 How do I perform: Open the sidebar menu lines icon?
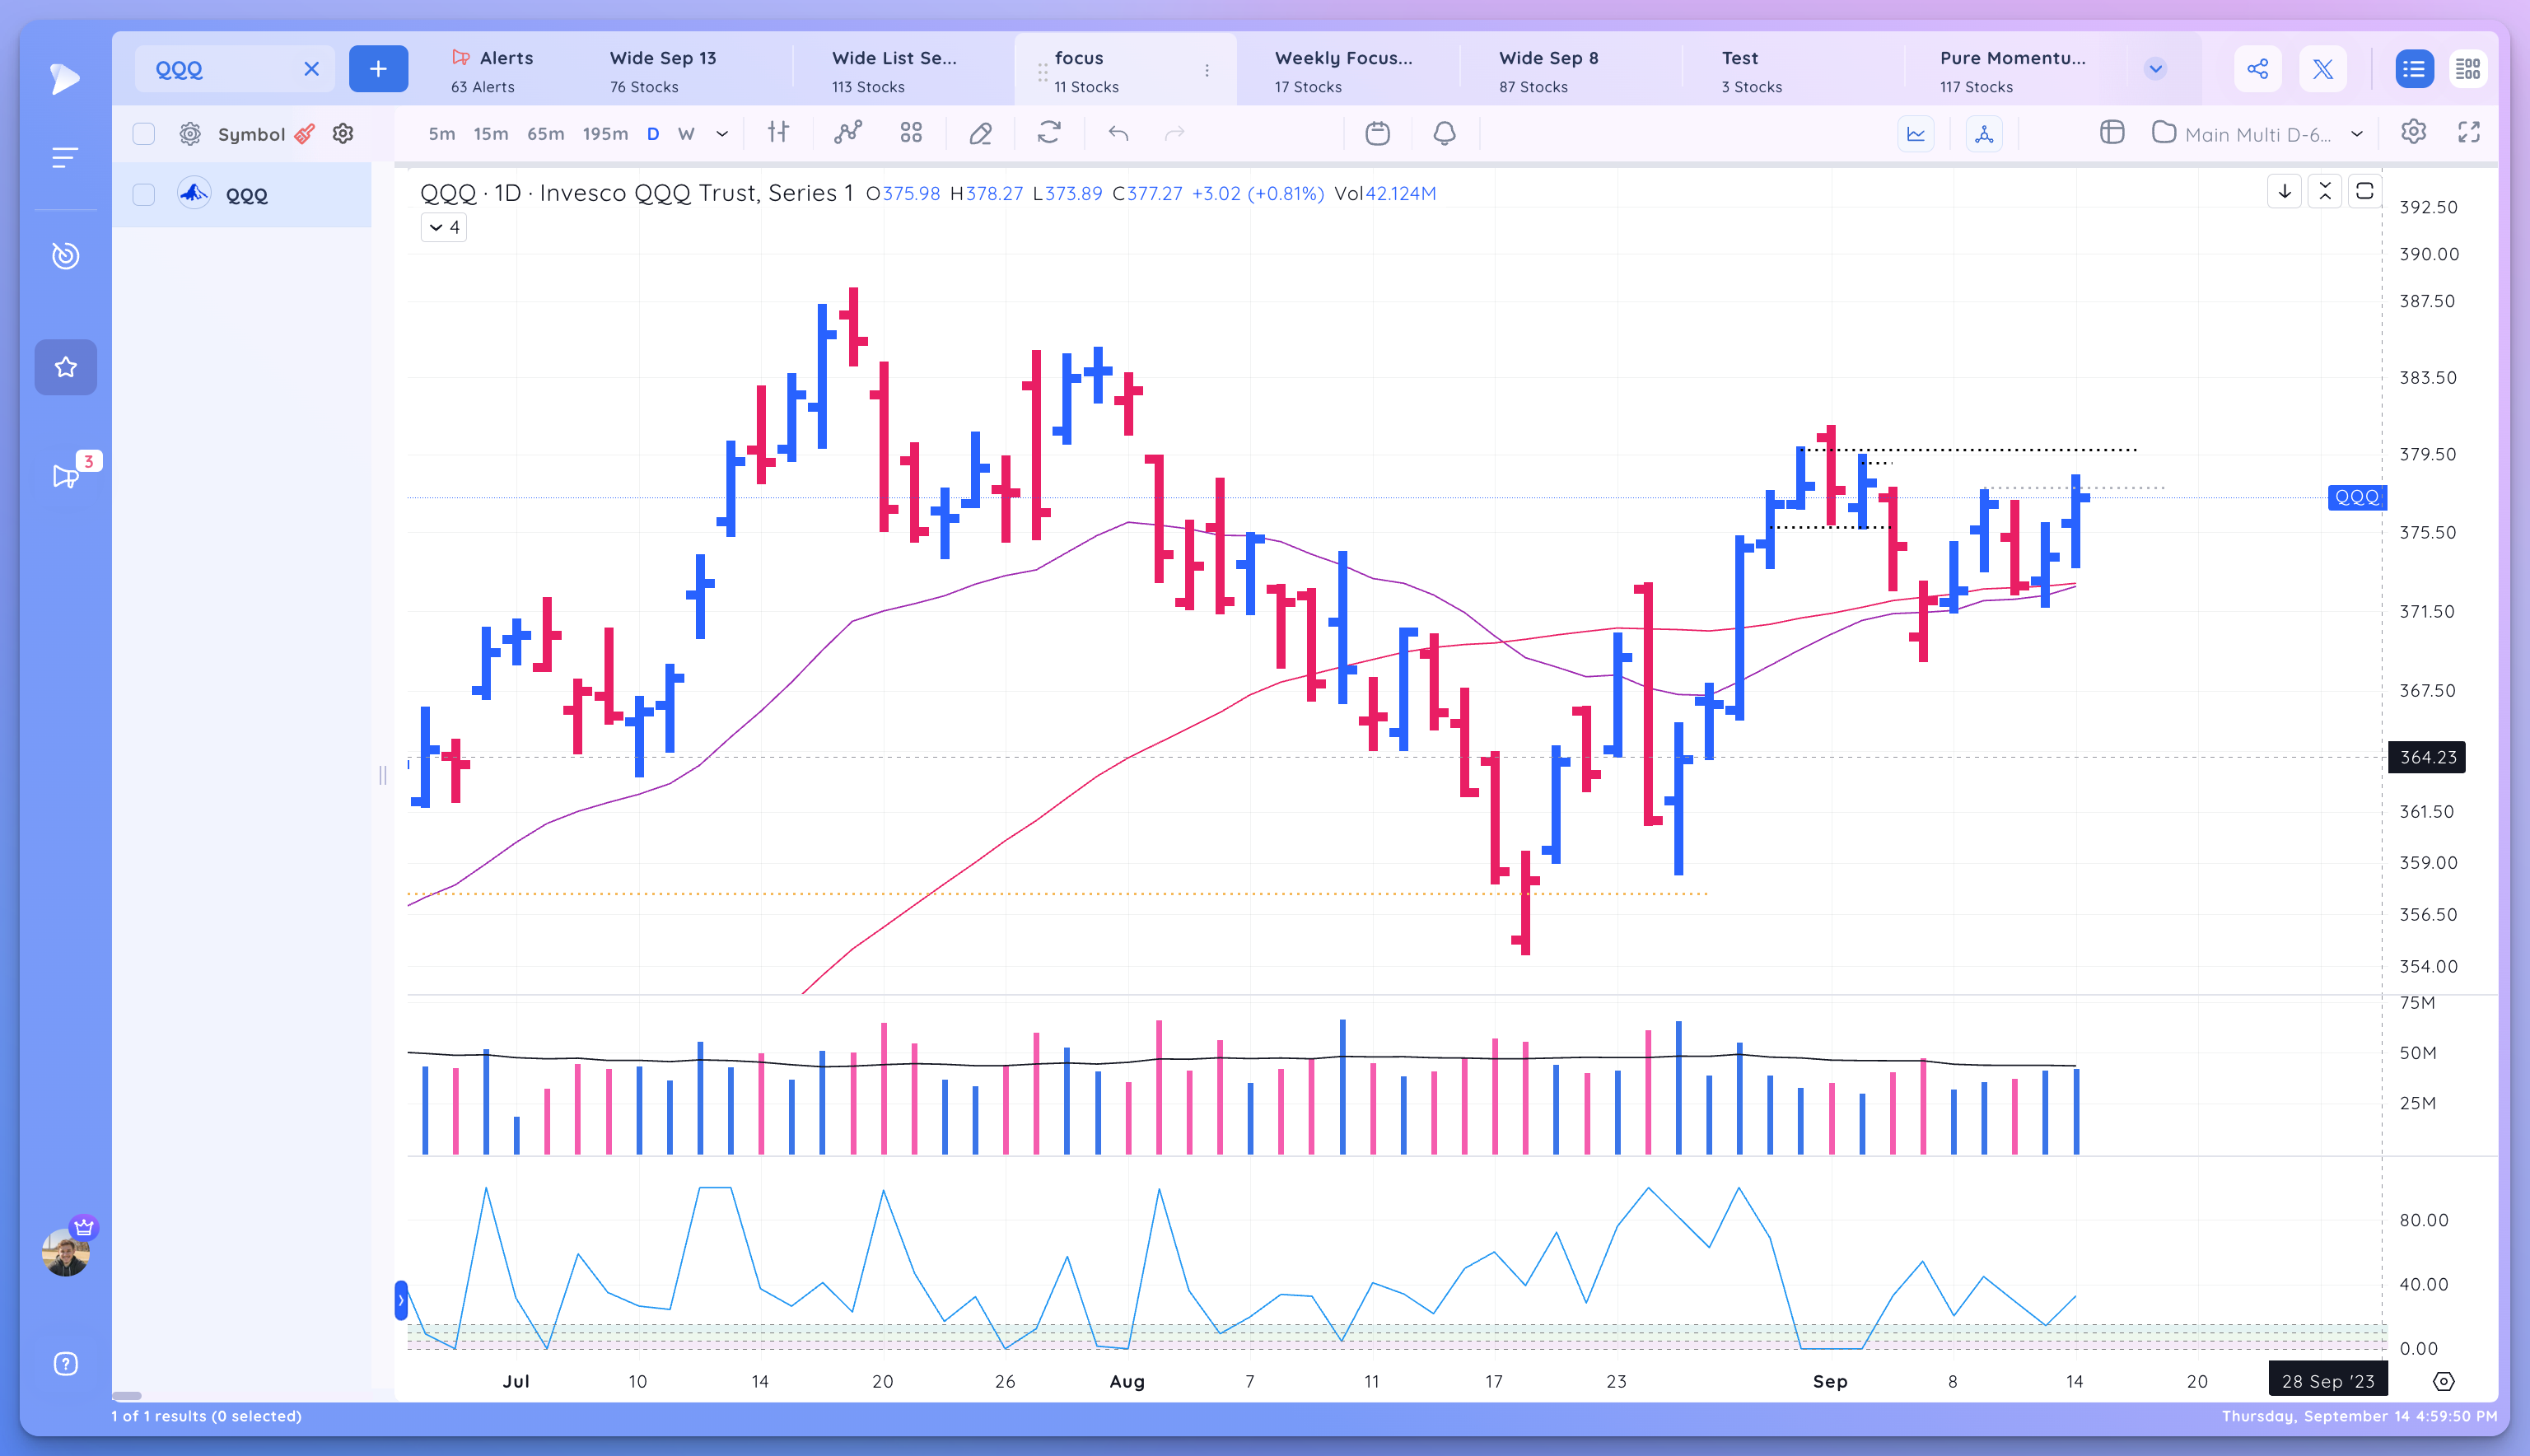tap(65, 157)
